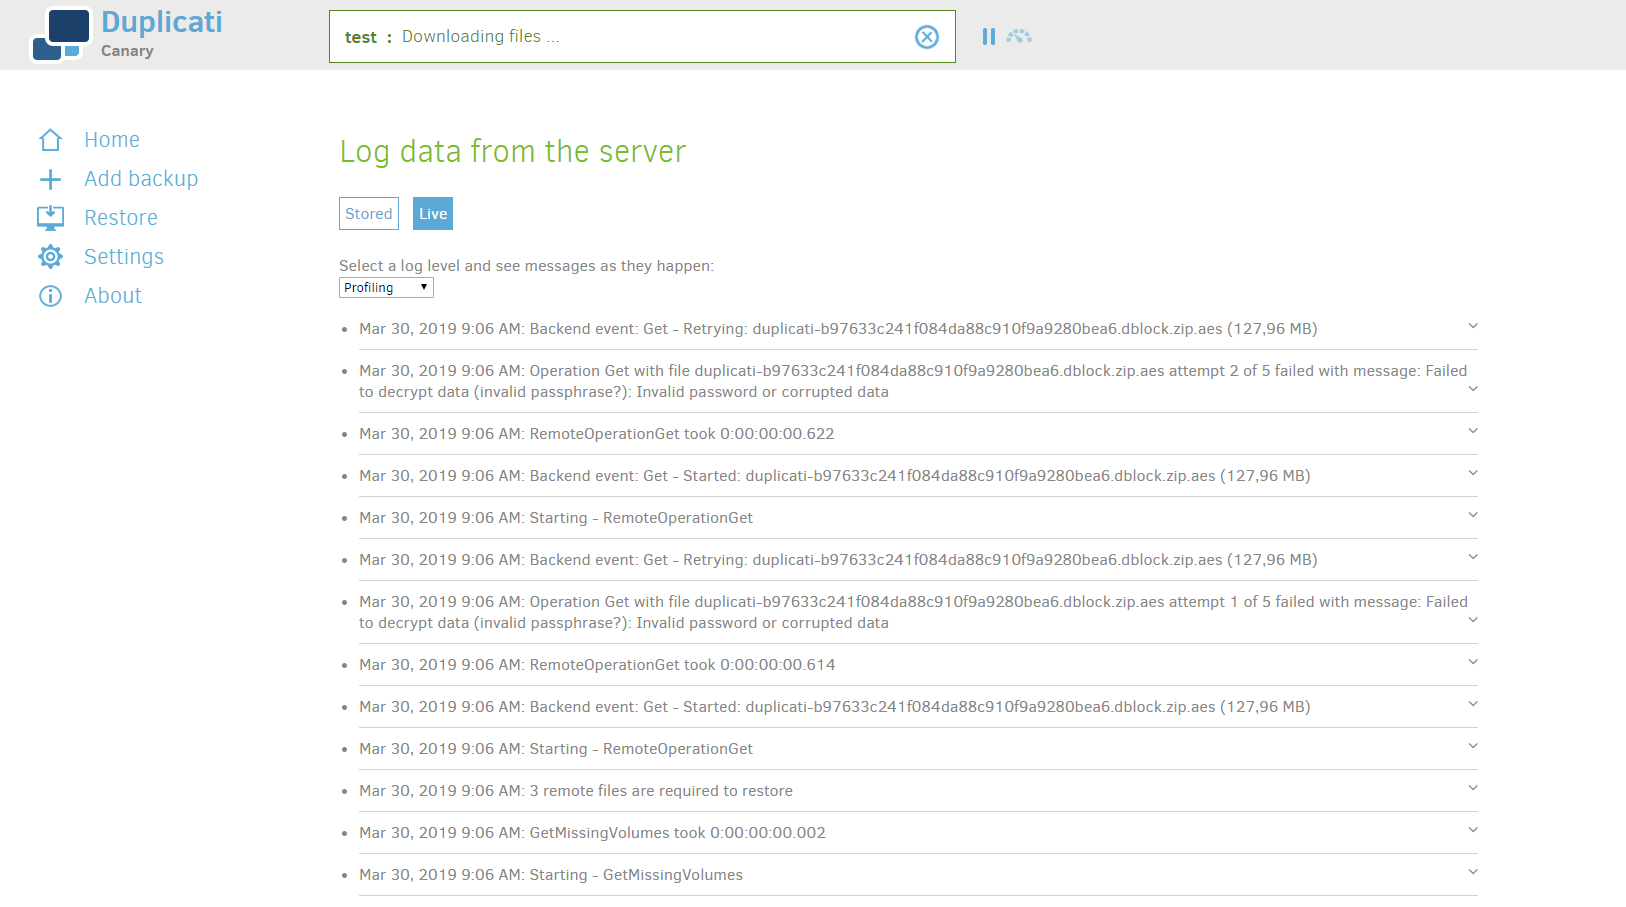Expand the first Backend event log entry
This screenshot has height=907, width=1626.
click(1472, 326)
